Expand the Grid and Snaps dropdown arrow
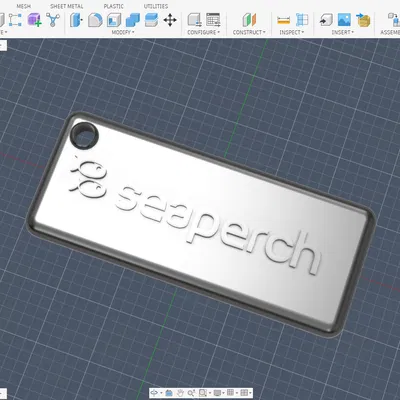The width and height of the screenshot is (400, 400). coord(237,393)
